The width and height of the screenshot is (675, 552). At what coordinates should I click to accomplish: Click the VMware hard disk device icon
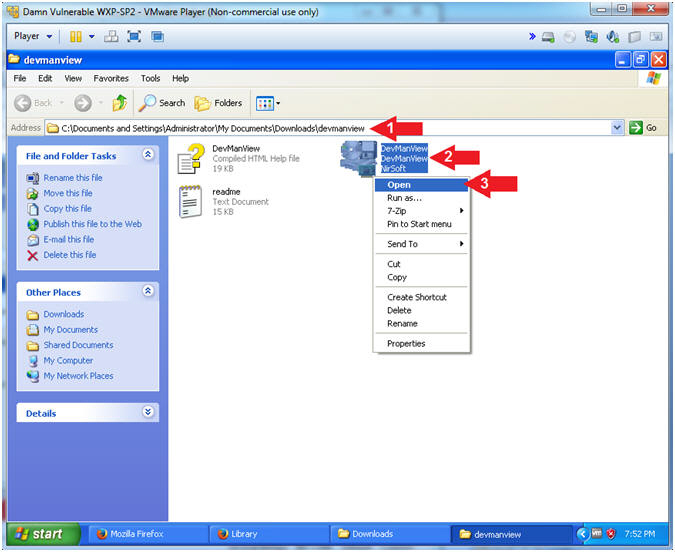(x=548, y=37)
